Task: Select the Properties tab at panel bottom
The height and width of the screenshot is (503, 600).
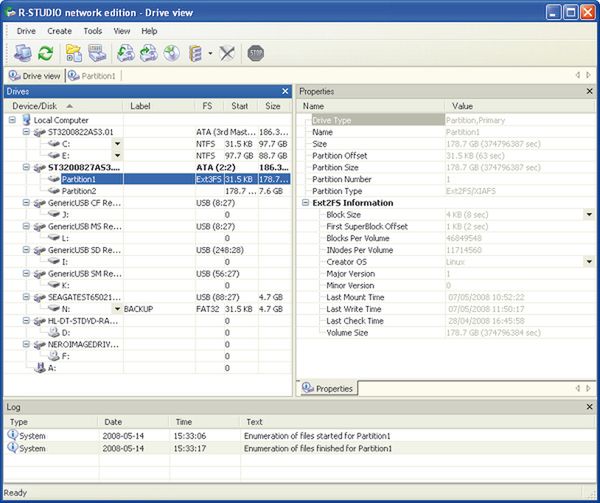Action: (328, 388)
